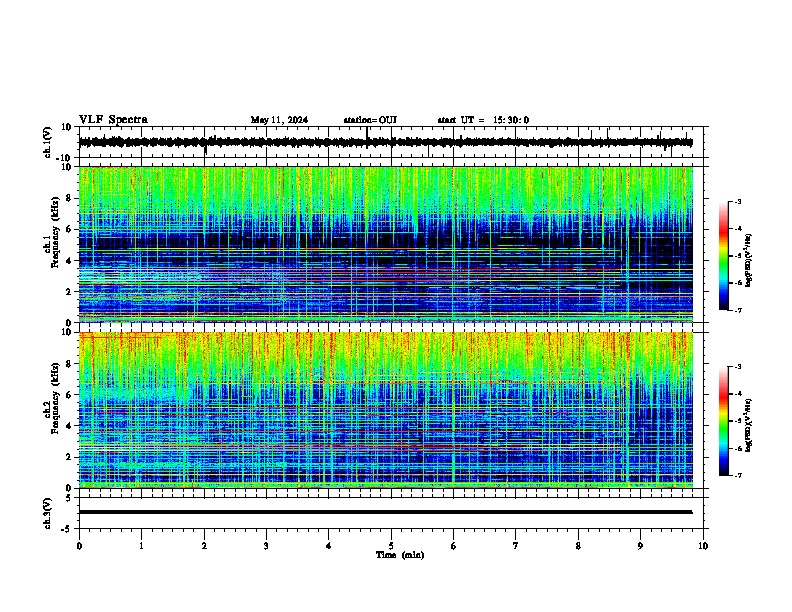Click the "8" kHz tick on ch.1 frequency axis

[x=70, y=198]
